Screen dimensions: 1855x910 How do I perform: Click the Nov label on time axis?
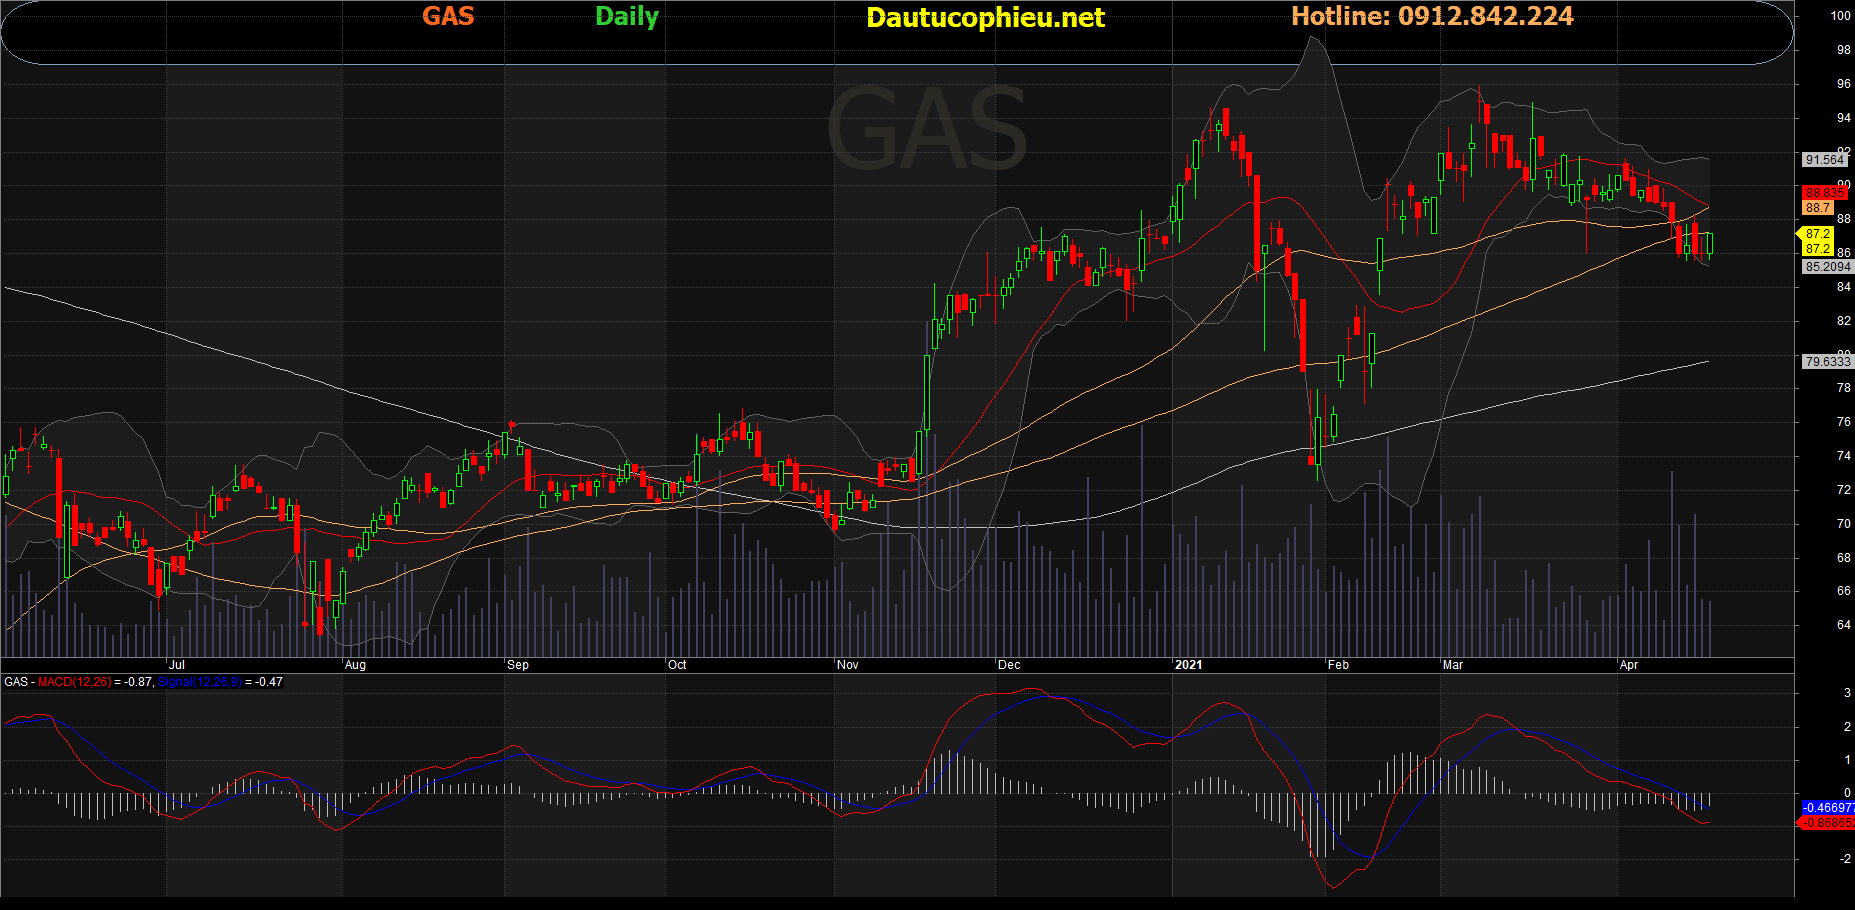point(847,665)
